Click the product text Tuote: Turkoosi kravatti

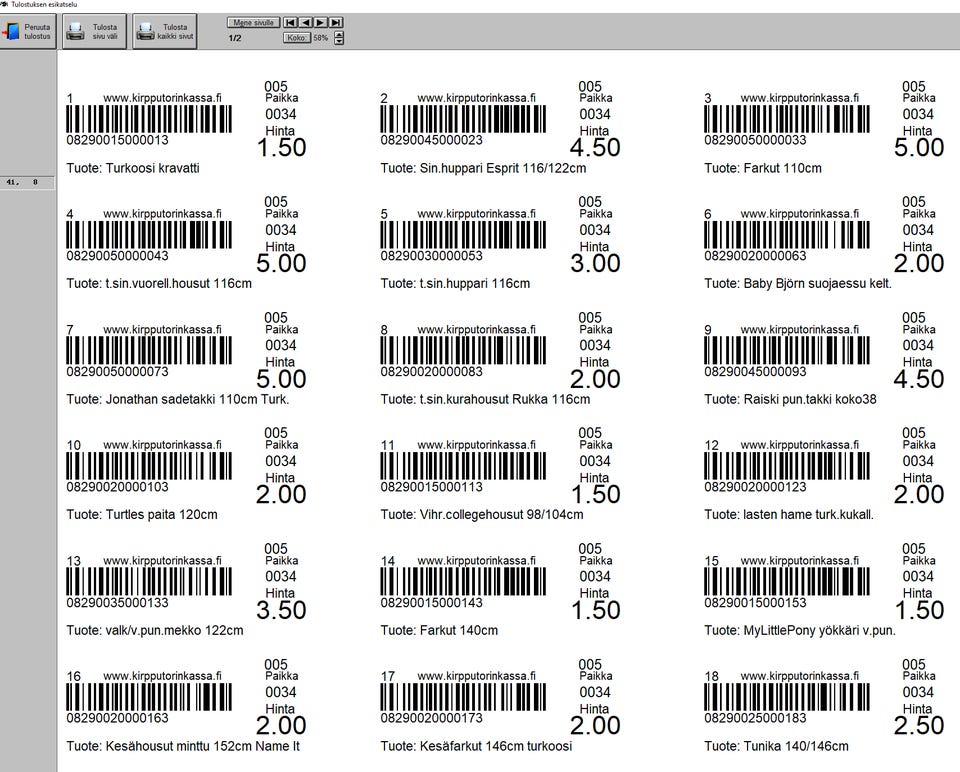click(133, 168)
